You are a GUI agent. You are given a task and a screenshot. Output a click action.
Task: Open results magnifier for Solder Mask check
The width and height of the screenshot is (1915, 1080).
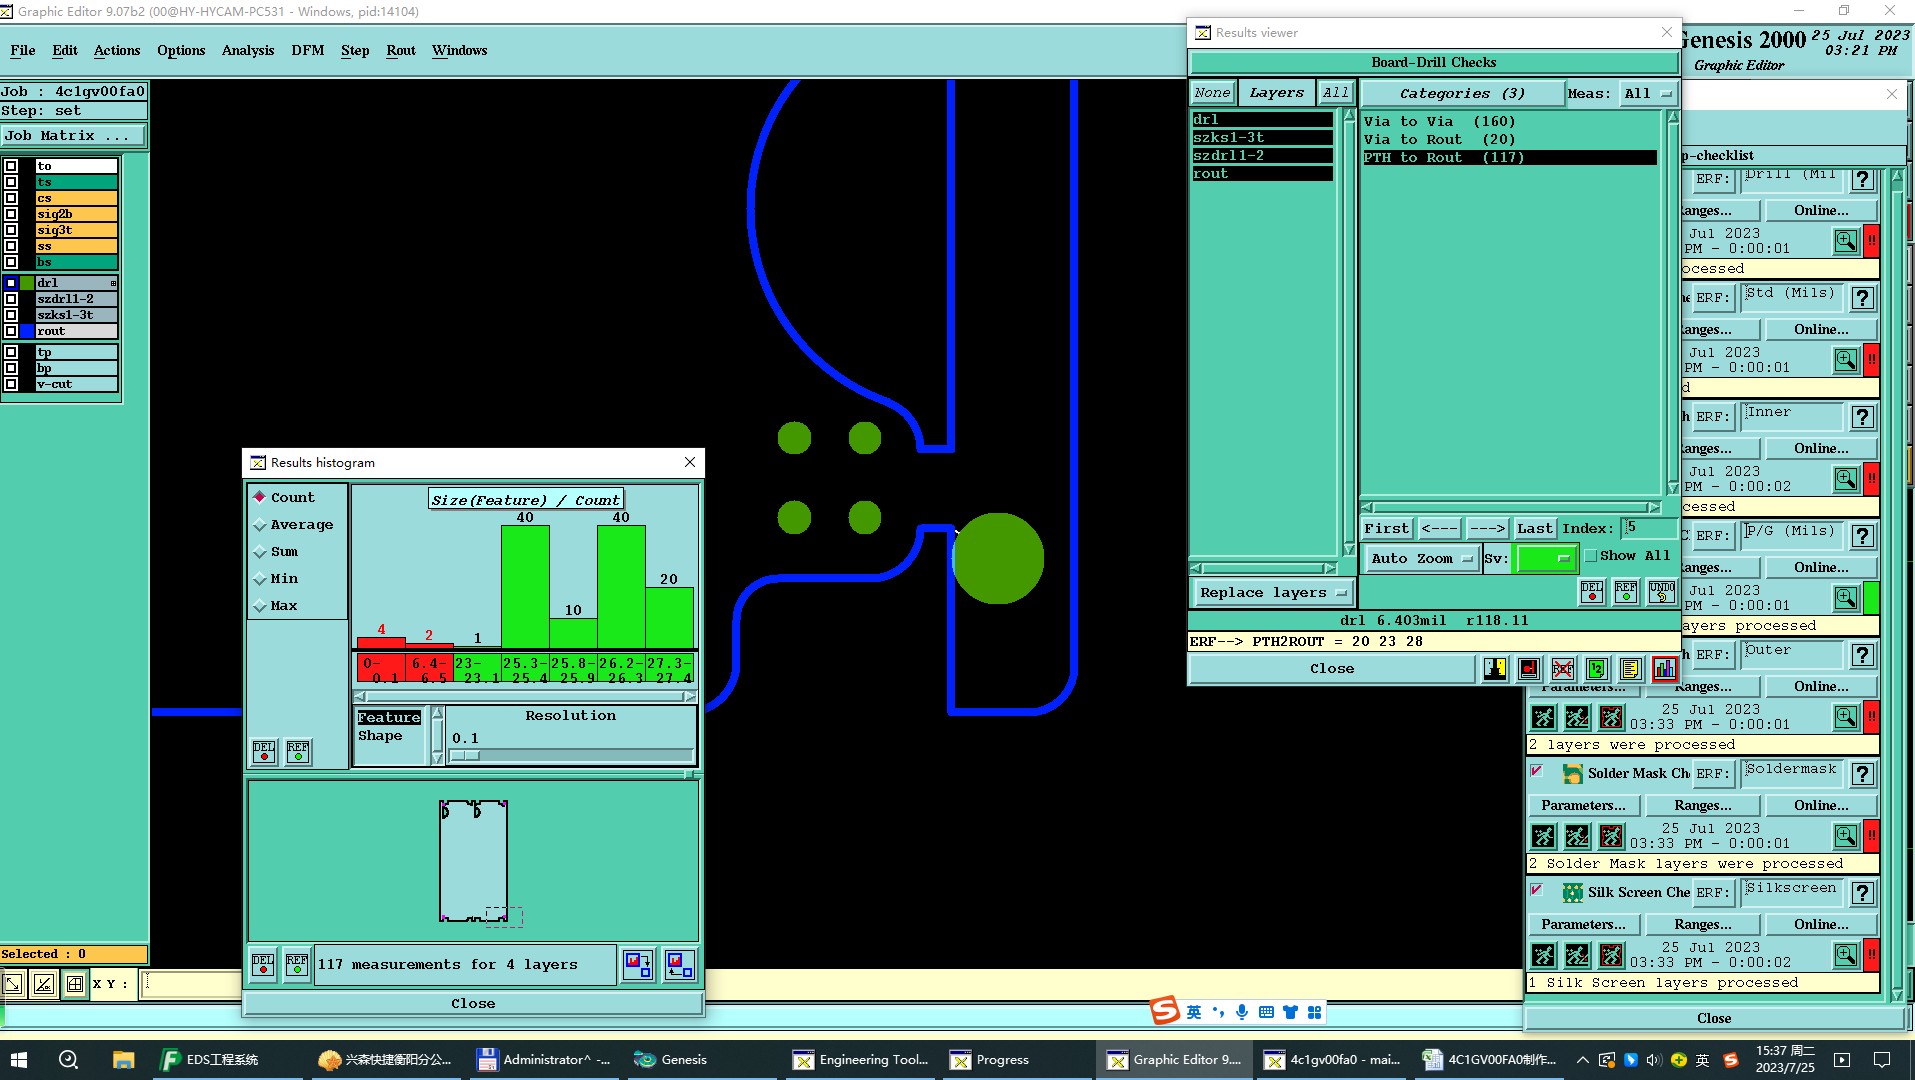tap(1846, 836)
